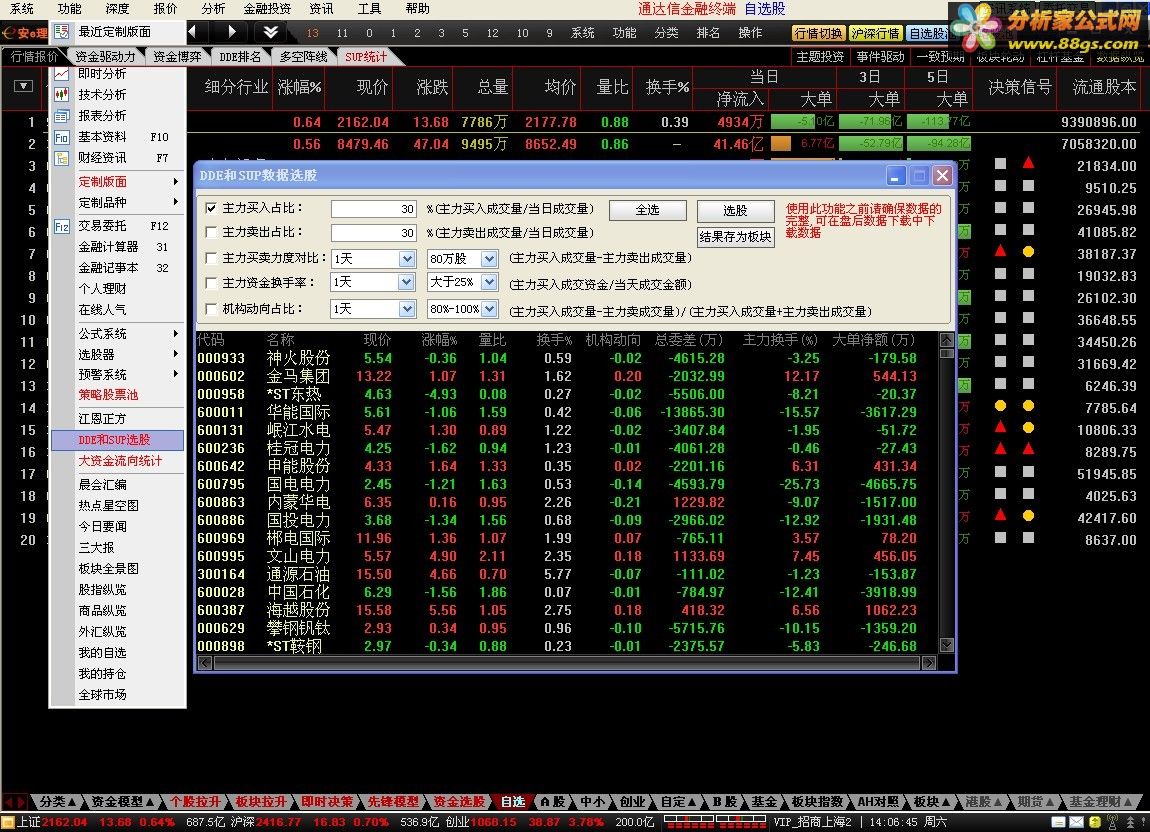Open the 大于25% dropdown
The image size is (1150, 832).
489,282
